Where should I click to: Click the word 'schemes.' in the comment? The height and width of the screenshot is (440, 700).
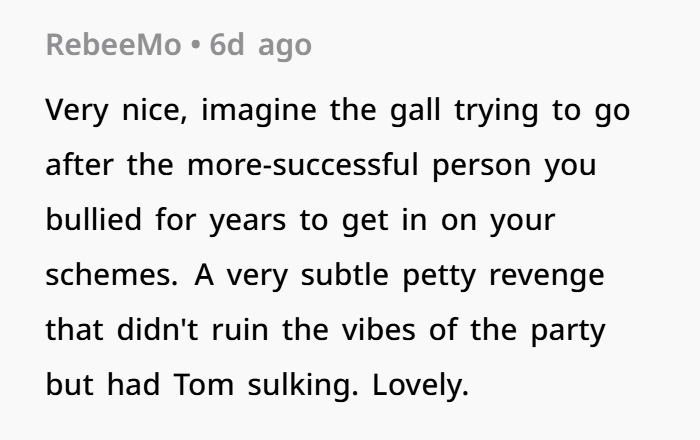point(112,275)
